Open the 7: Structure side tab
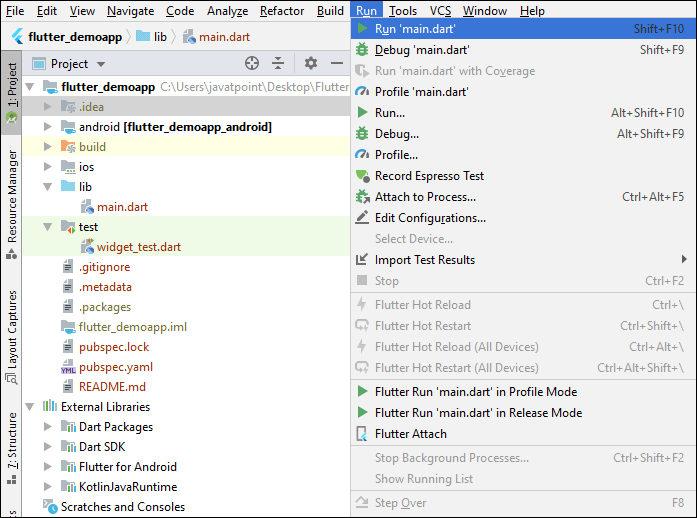This screenshot has height=518, width=697. click(12, 448)
